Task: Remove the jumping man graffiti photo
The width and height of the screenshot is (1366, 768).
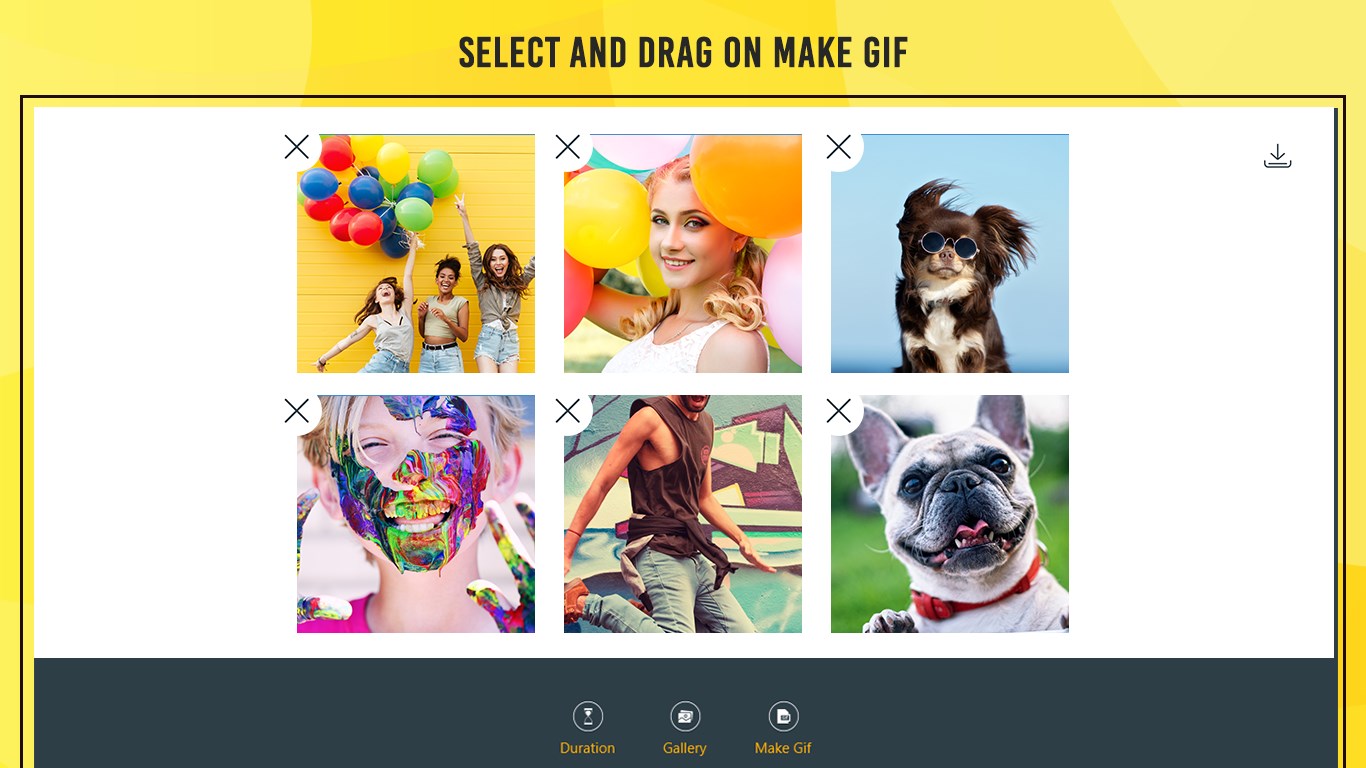Action: coord(568,411)
